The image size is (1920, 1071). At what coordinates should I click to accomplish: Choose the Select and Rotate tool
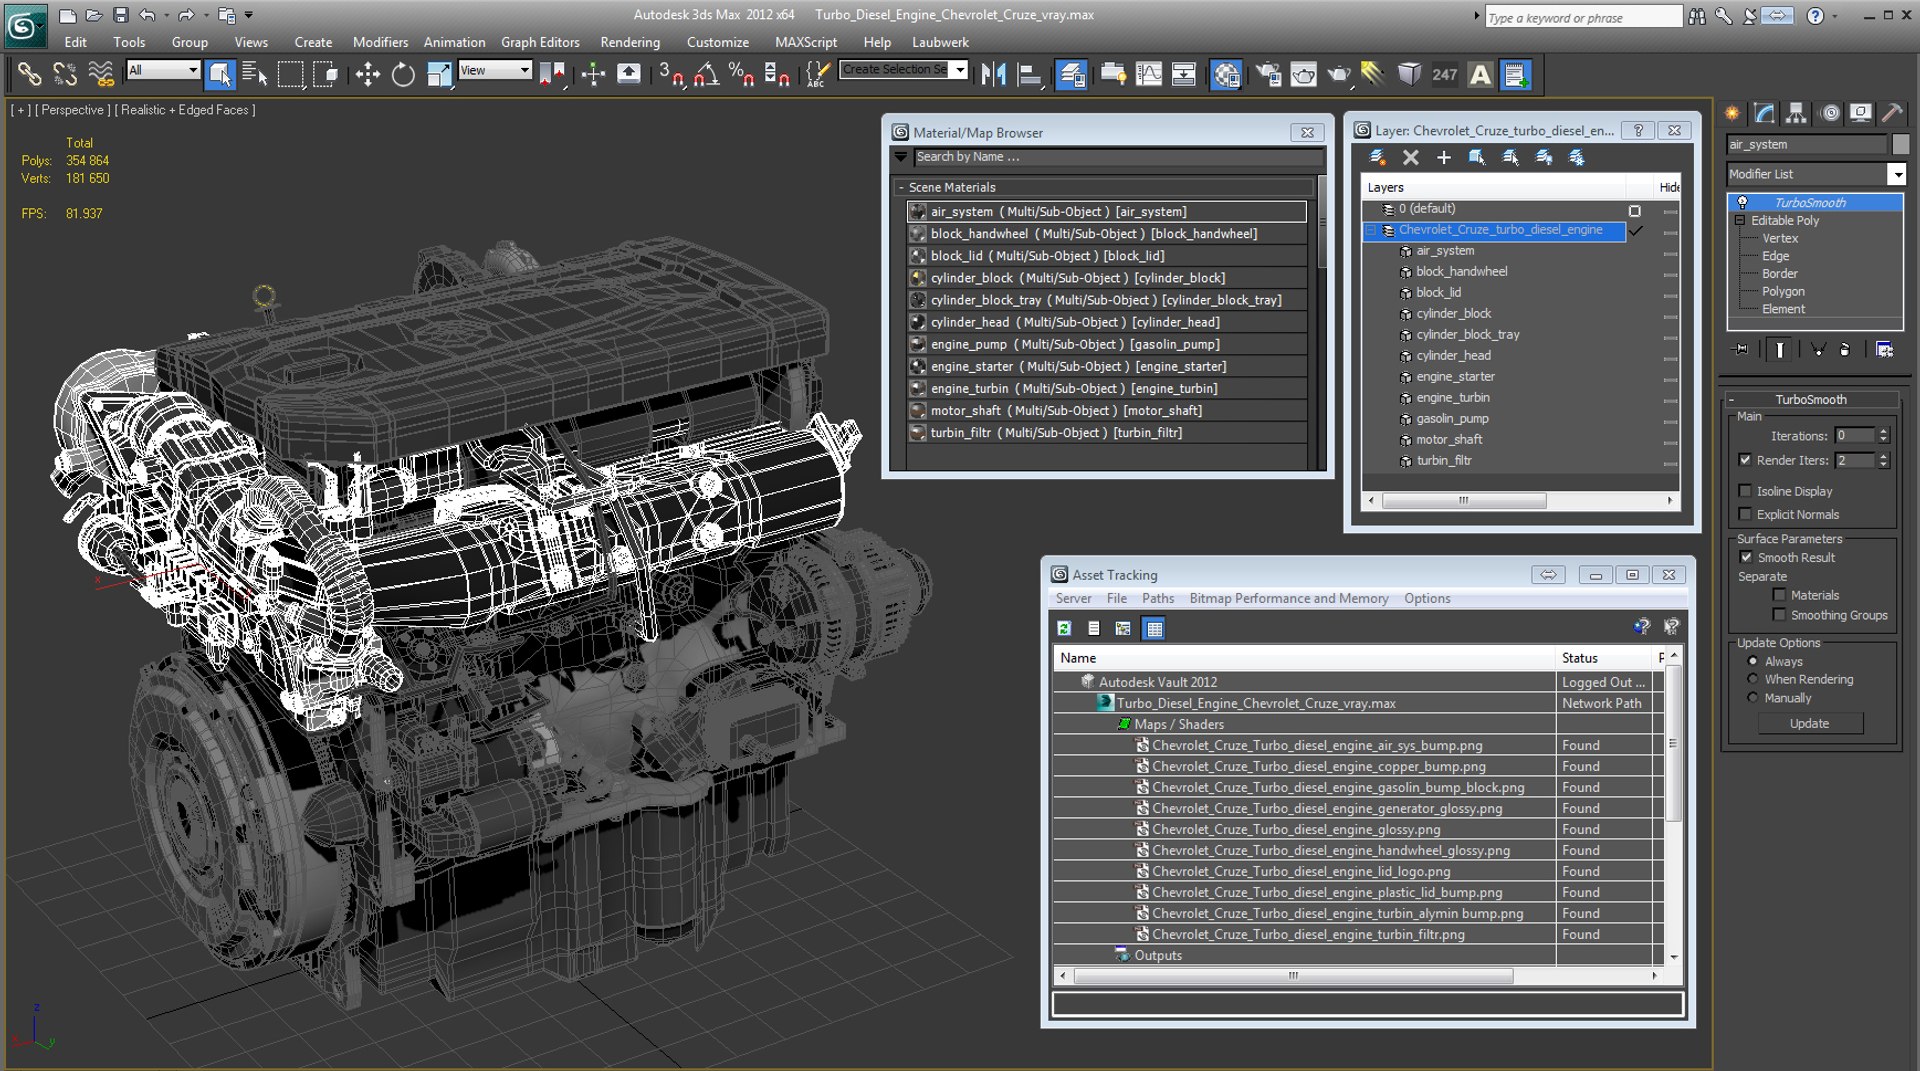(403, 74)
